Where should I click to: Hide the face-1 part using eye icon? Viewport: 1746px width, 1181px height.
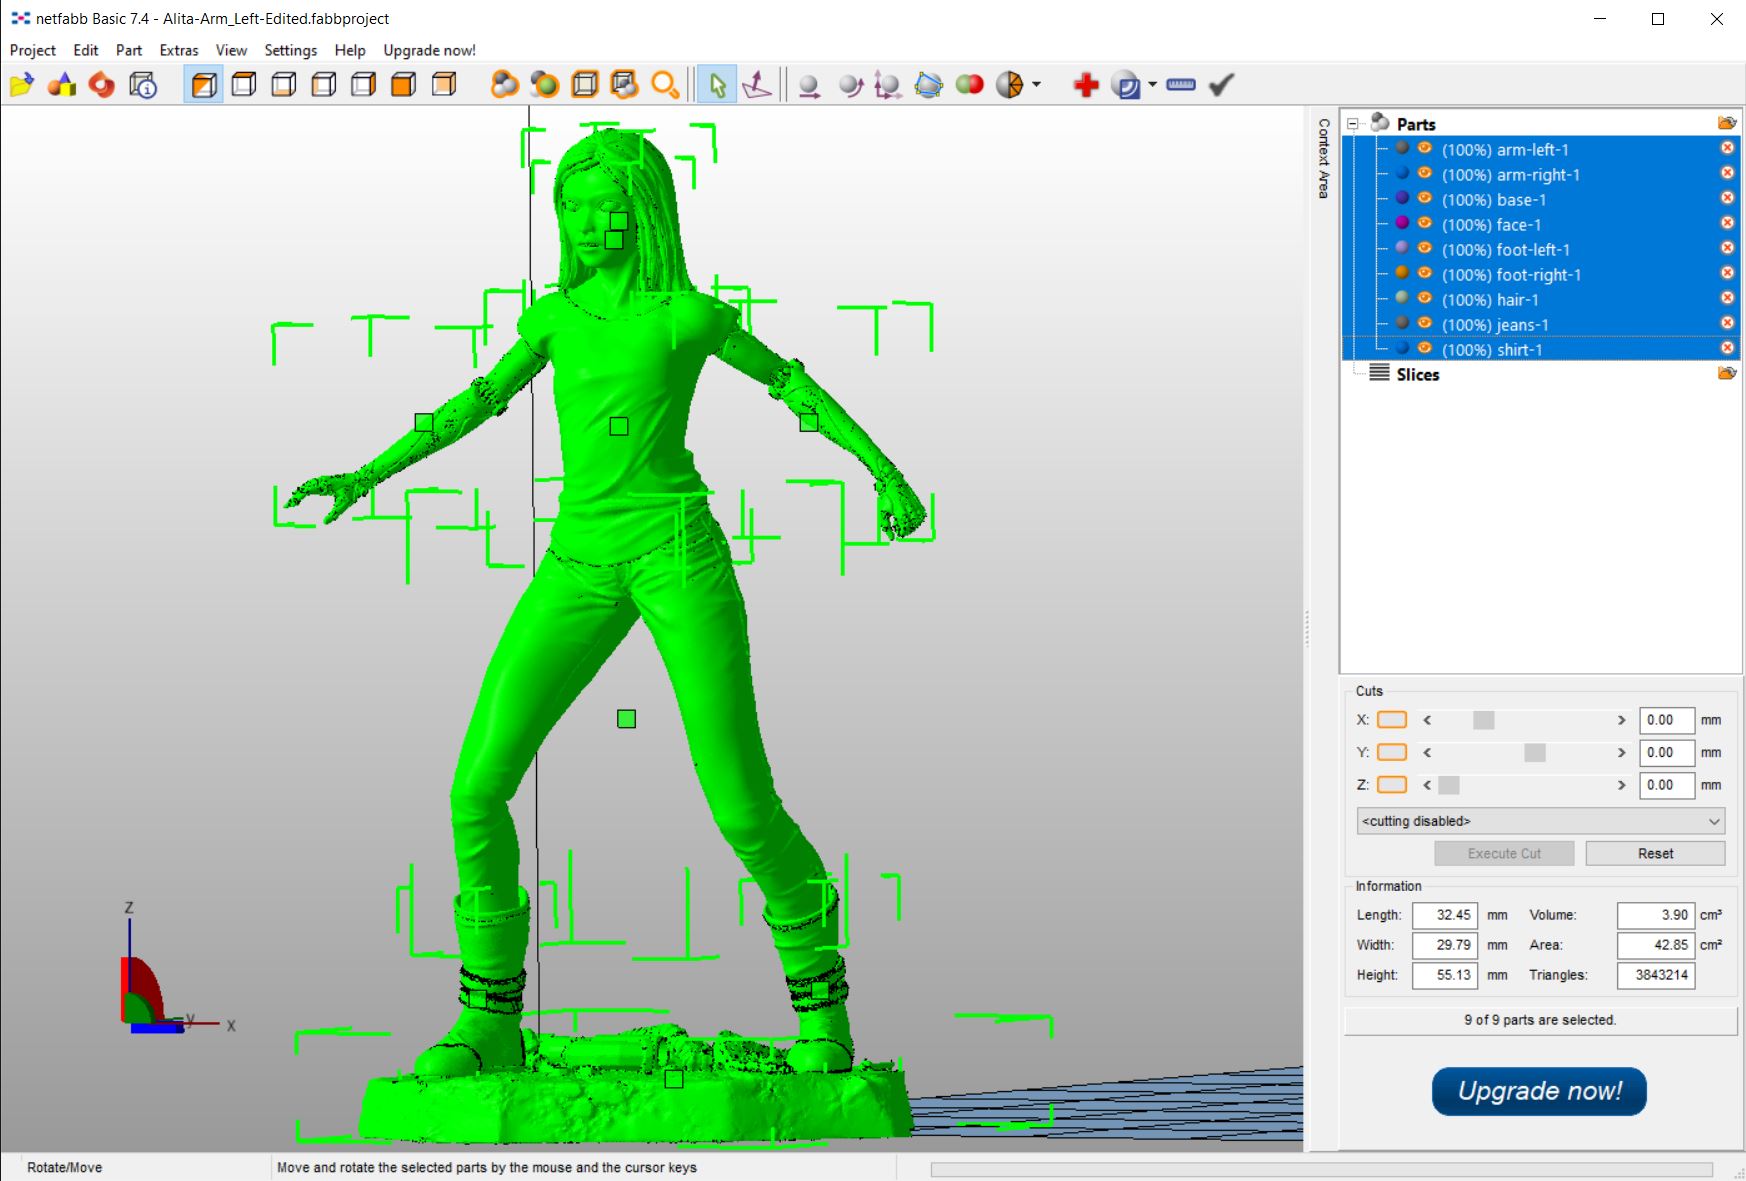coord(1425,223)
